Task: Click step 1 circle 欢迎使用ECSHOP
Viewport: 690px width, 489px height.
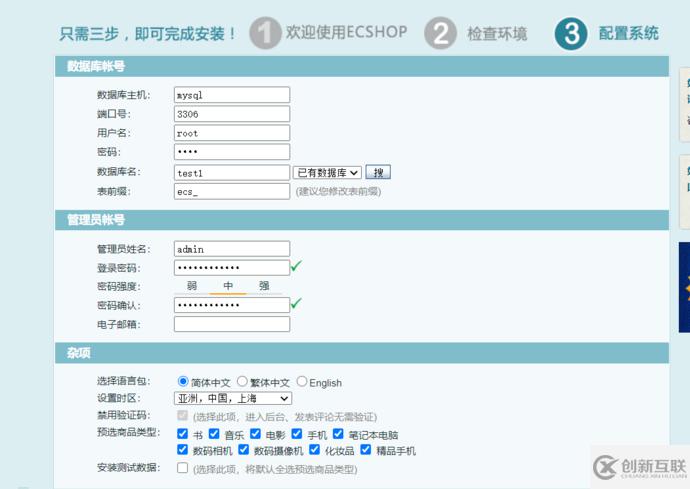Action: point(265,33)
